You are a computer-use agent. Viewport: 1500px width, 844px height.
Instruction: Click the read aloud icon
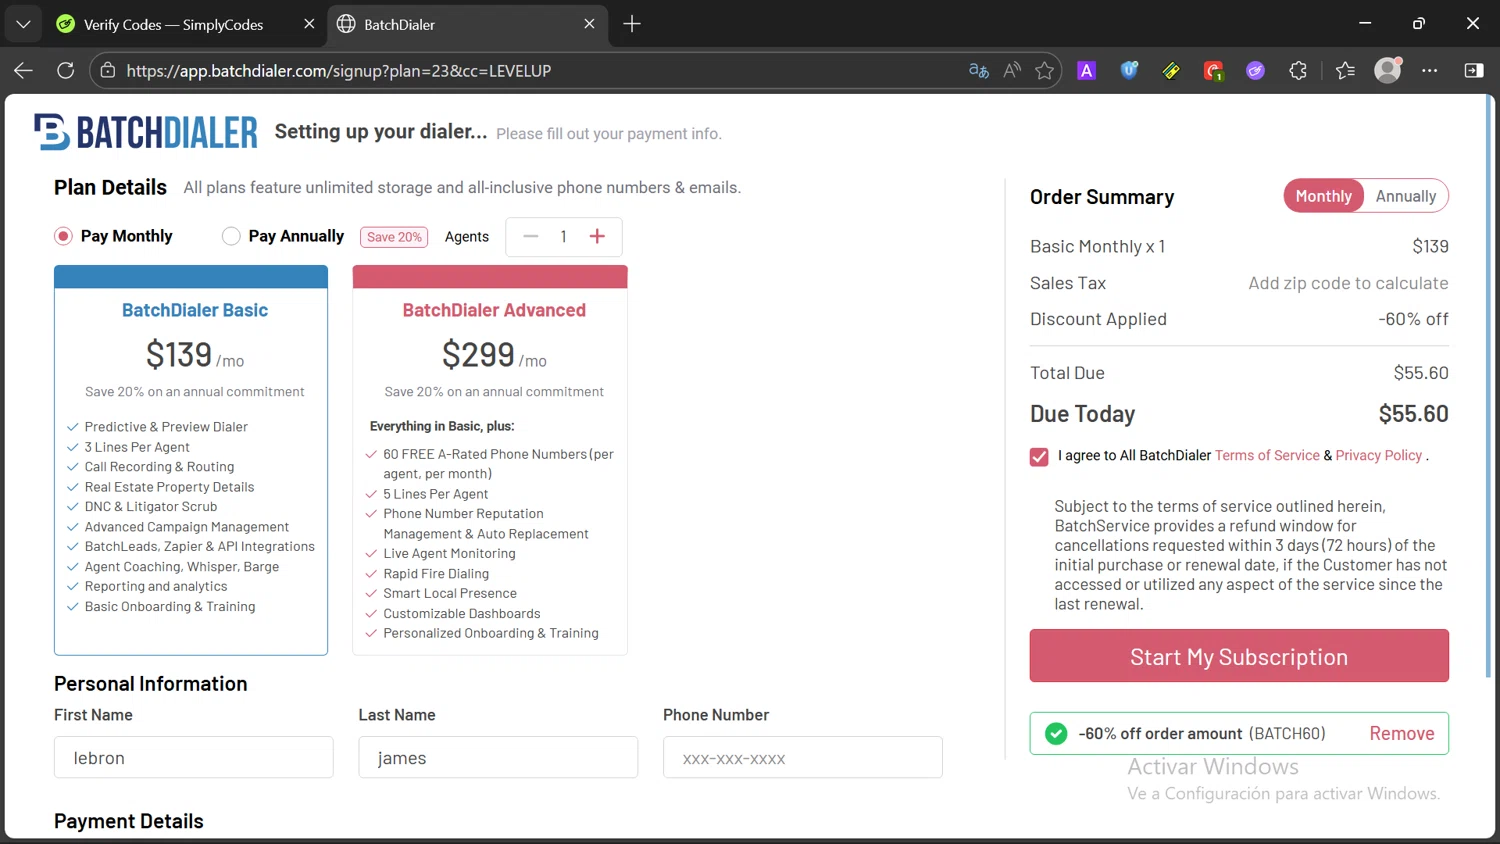(1012, 71)
